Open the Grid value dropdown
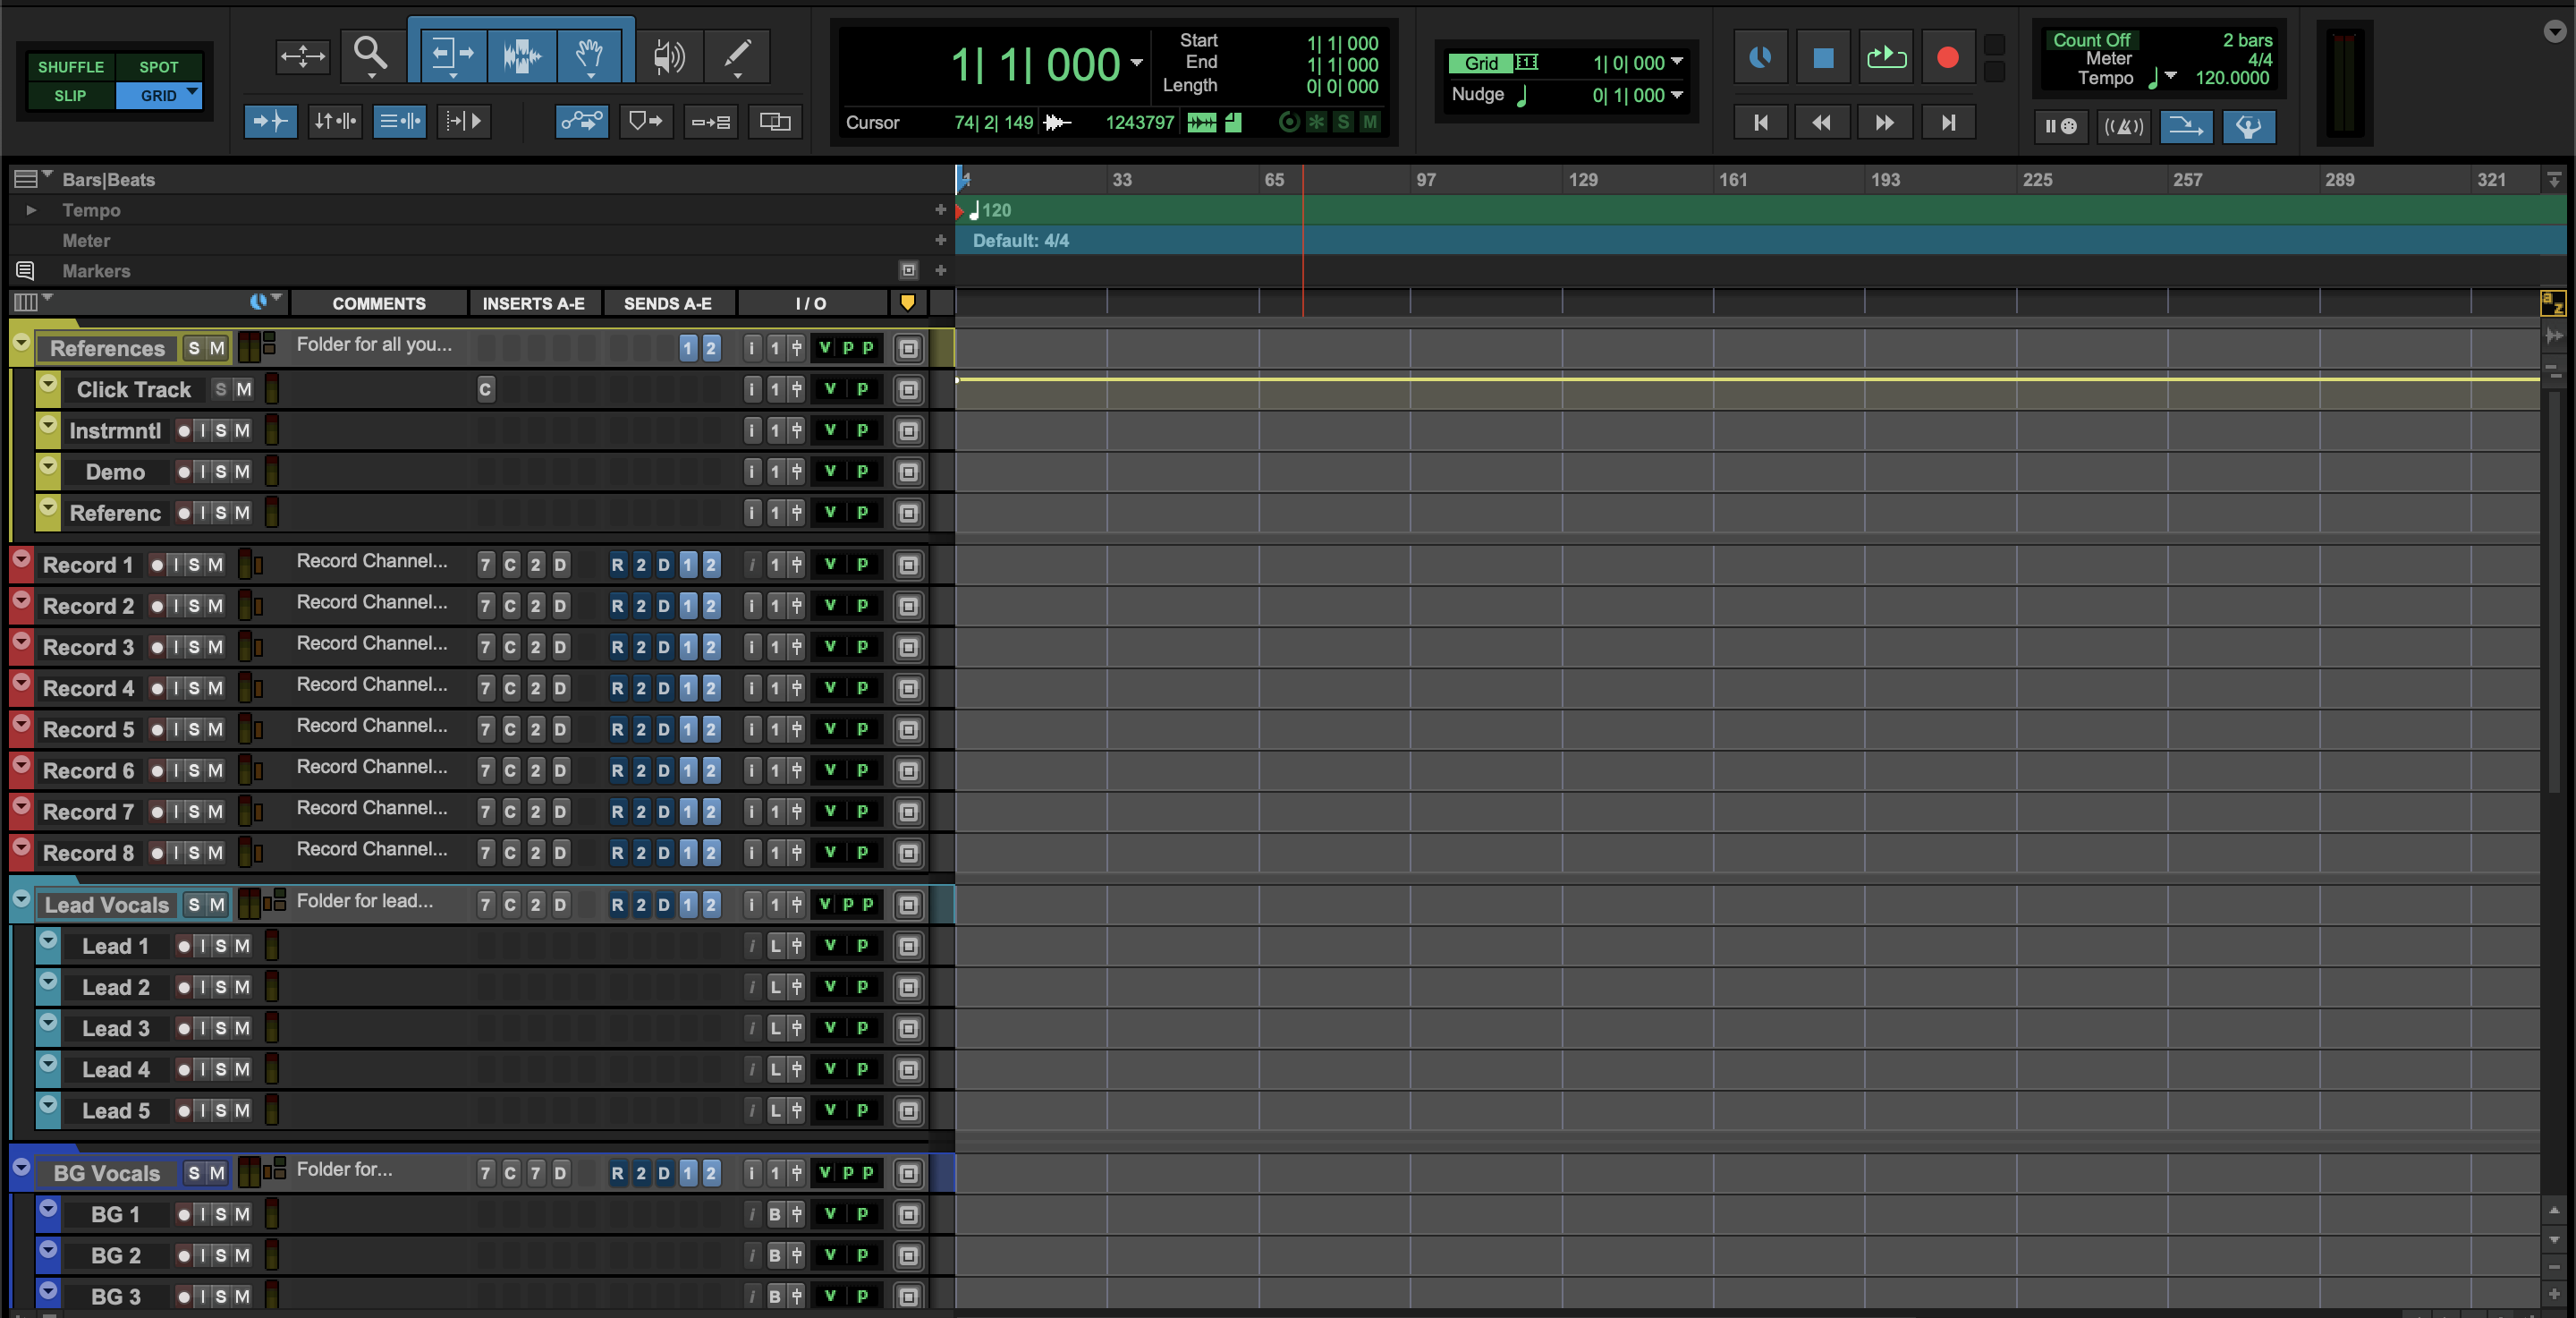 (x=1677, y=62)
